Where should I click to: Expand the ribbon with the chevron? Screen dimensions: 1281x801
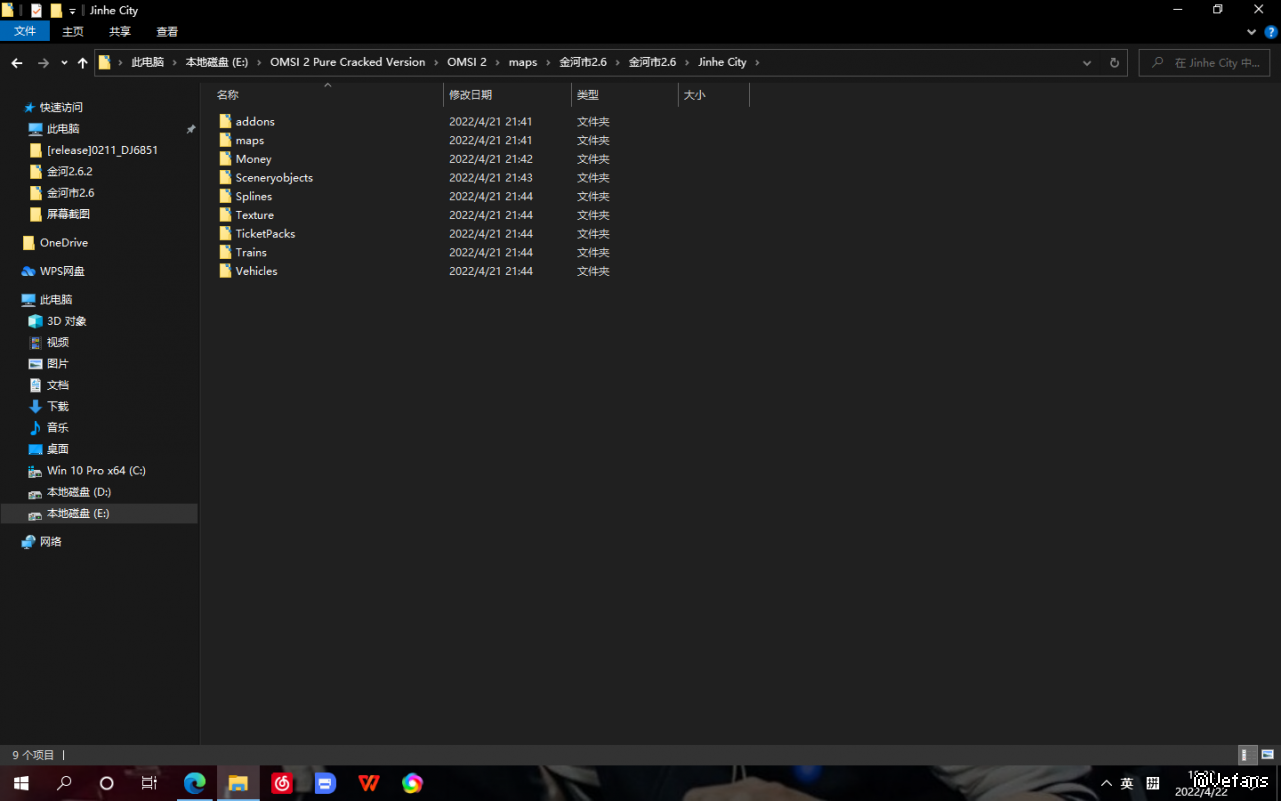tap(1251, 32)
